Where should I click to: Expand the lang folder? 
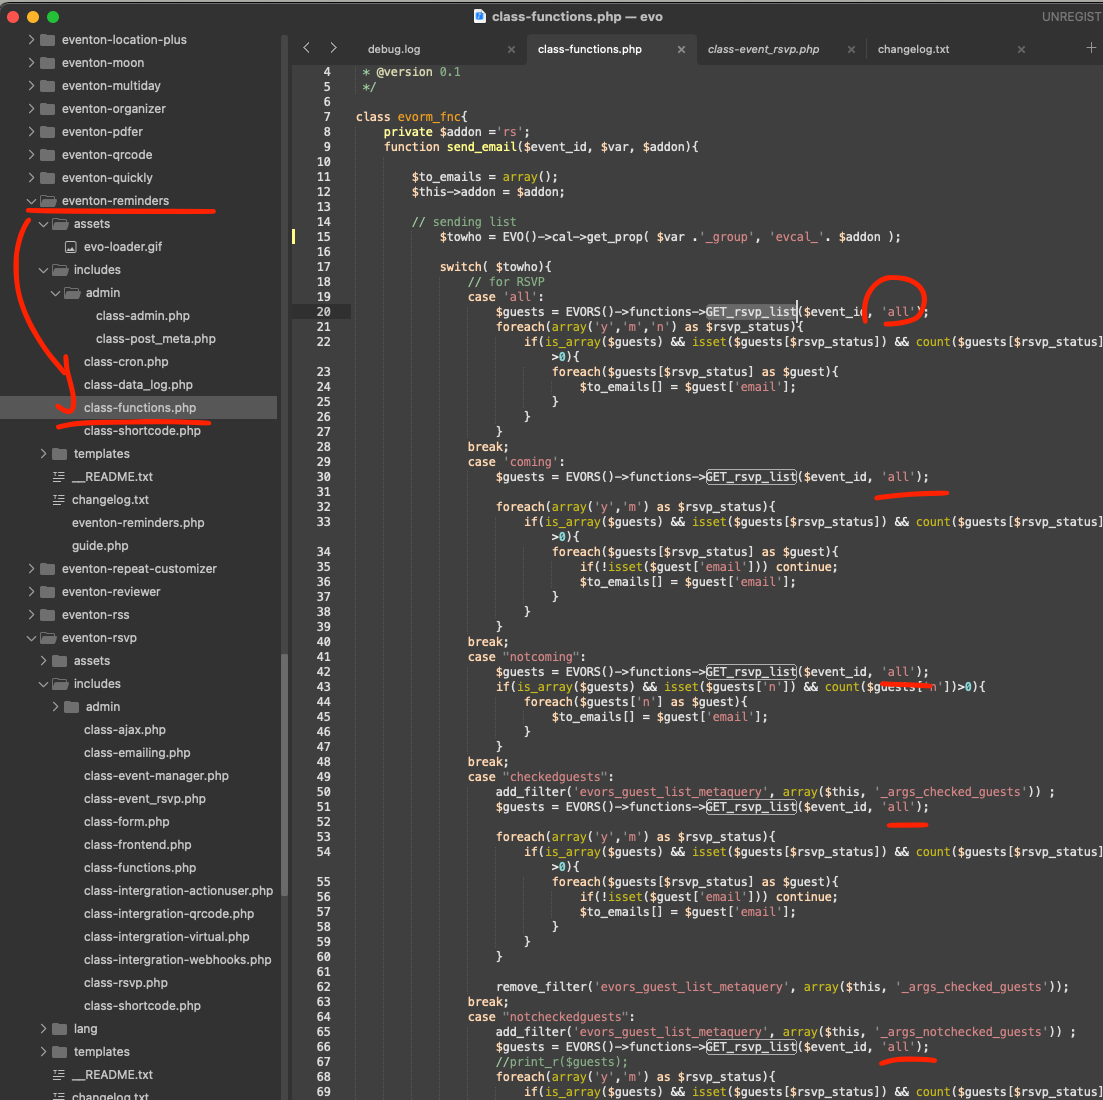click(43, 1028)
